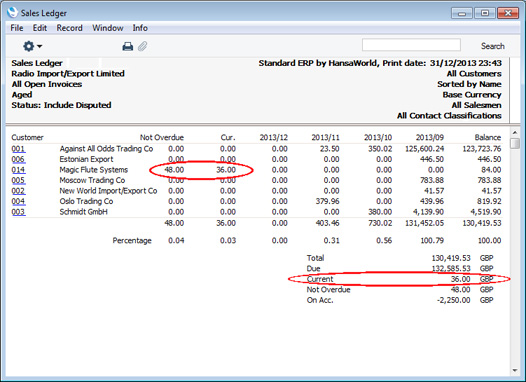Viewport: 526px width, 382px height.
Task: Click the Customer column header
Action: point(27,138)
